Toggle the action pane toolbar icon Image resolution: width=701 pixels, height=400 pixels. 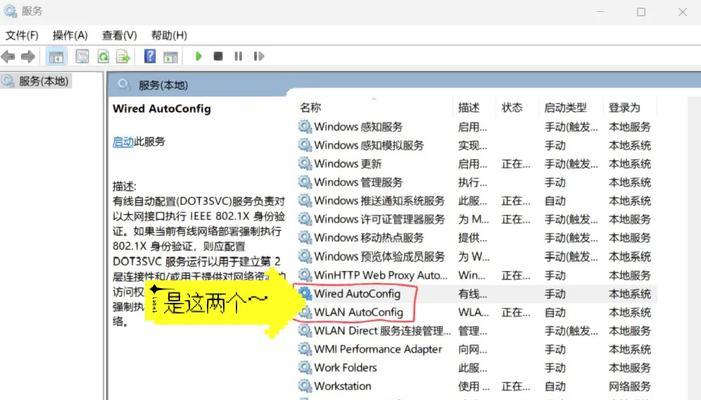pos(170,56)
